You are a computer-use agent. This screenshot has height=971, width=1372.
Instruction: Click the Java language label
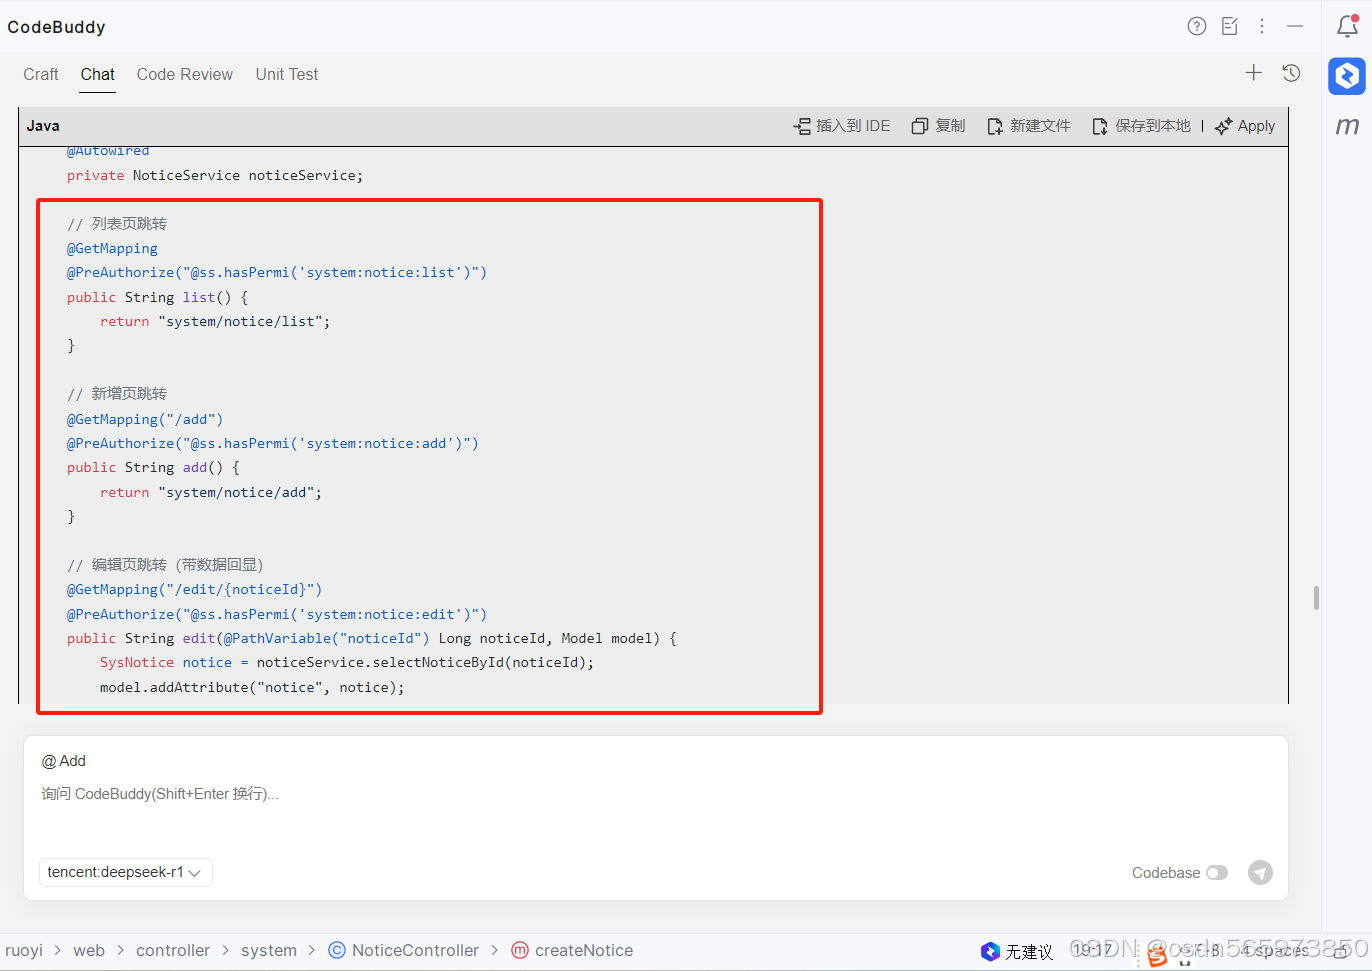[43, 126]
